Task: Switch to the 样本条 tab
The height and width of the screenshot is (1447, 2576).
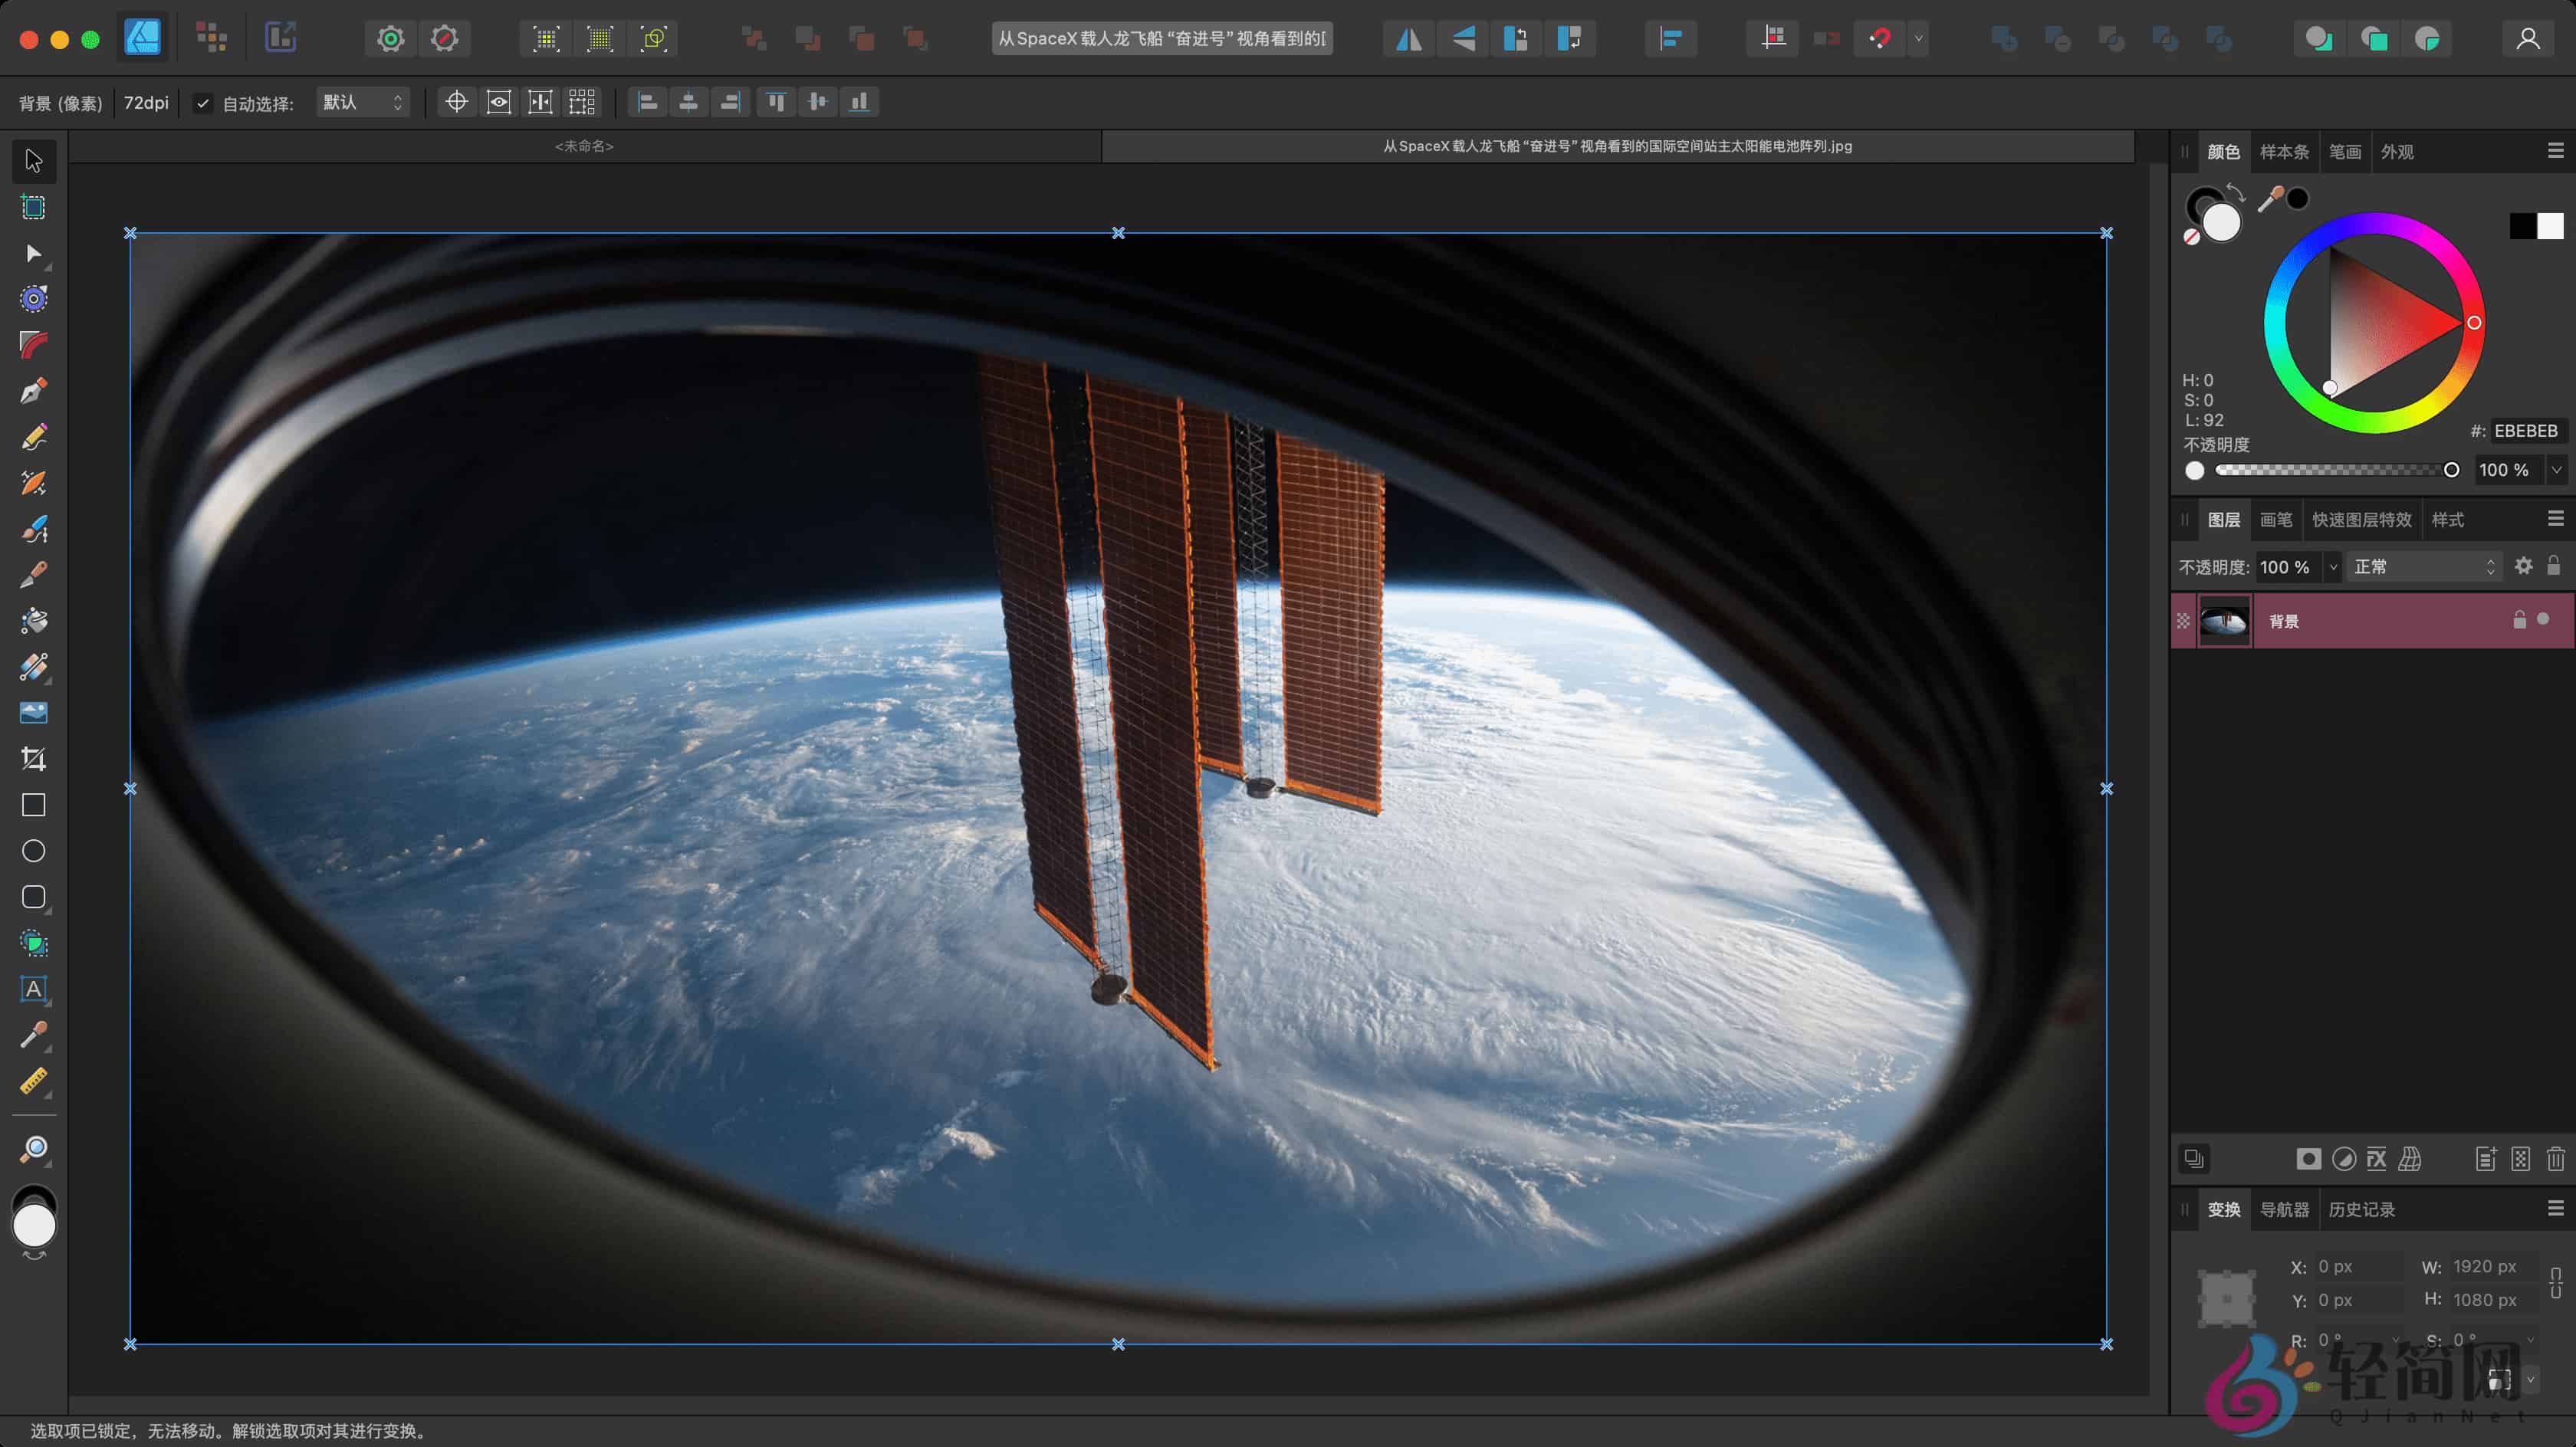Action: [2284, 151]
